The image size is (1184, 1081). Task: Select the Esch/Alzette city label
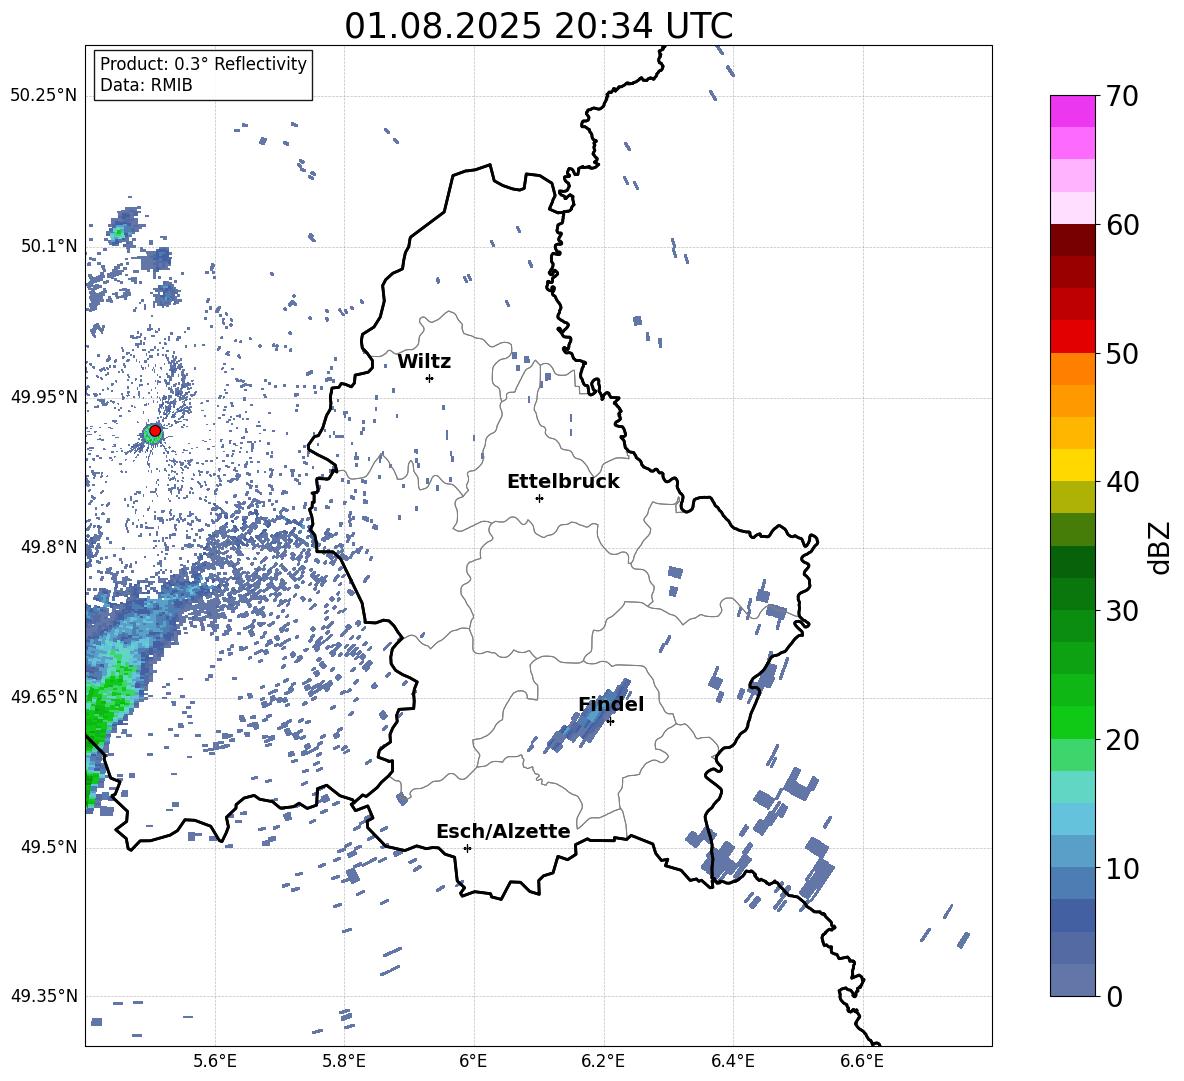[x=503, y=831]
